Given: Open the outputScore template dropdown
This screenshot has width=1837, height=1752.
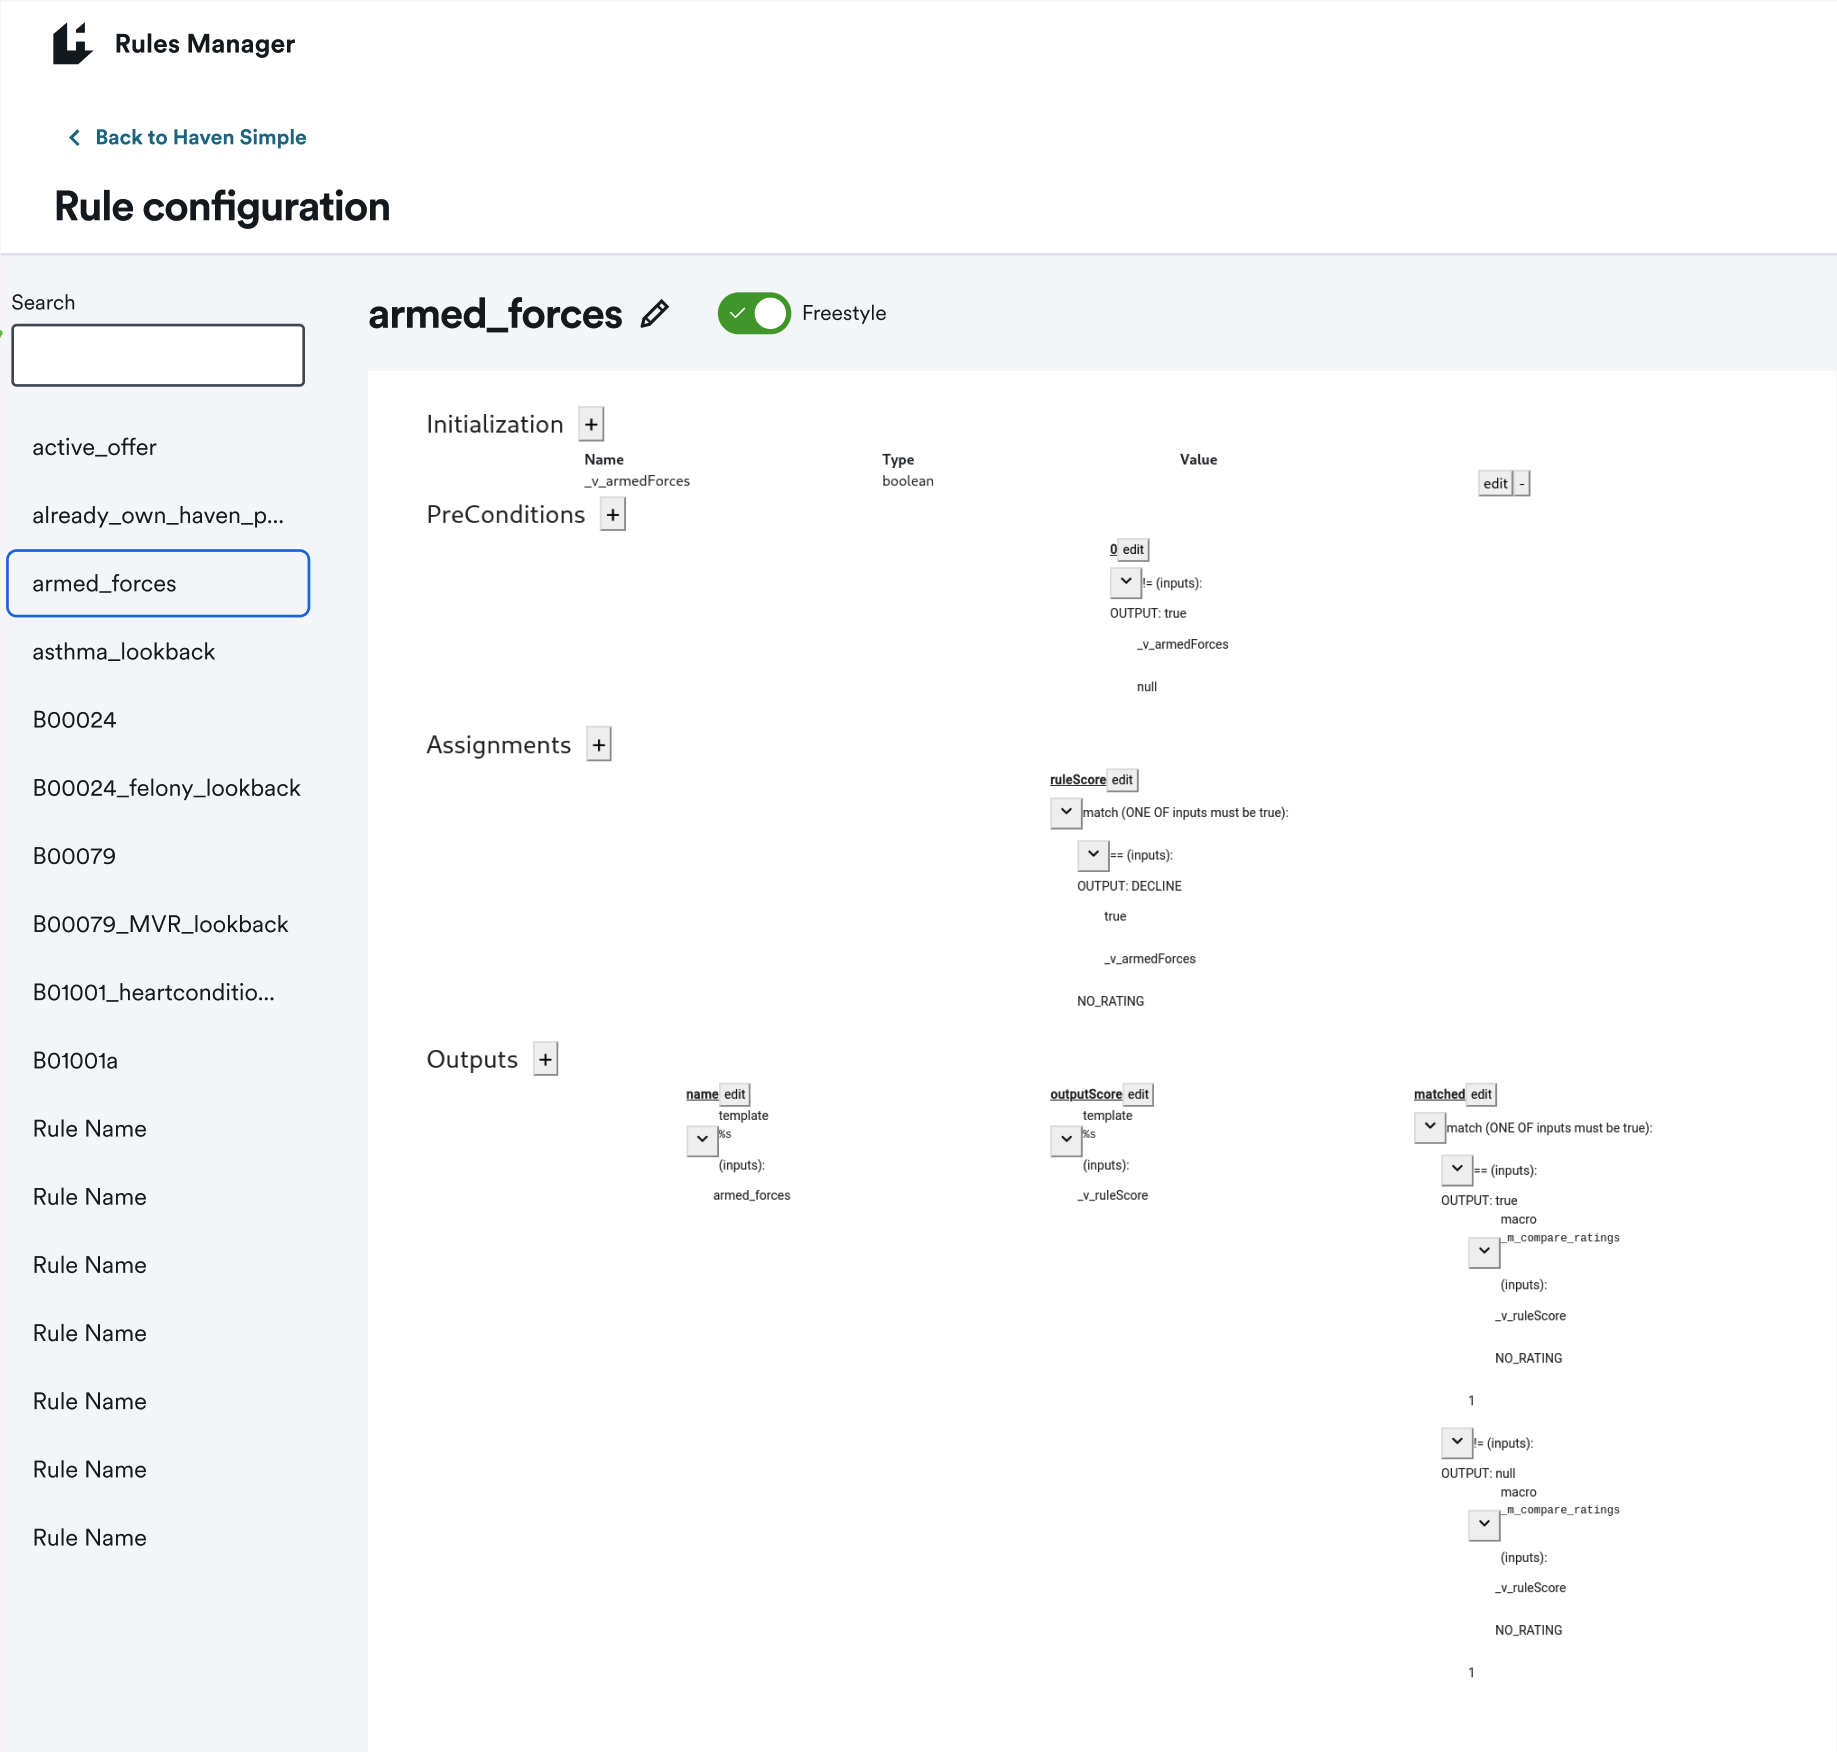Looking at the screenshot, I should click(x=1065, y=1139).
